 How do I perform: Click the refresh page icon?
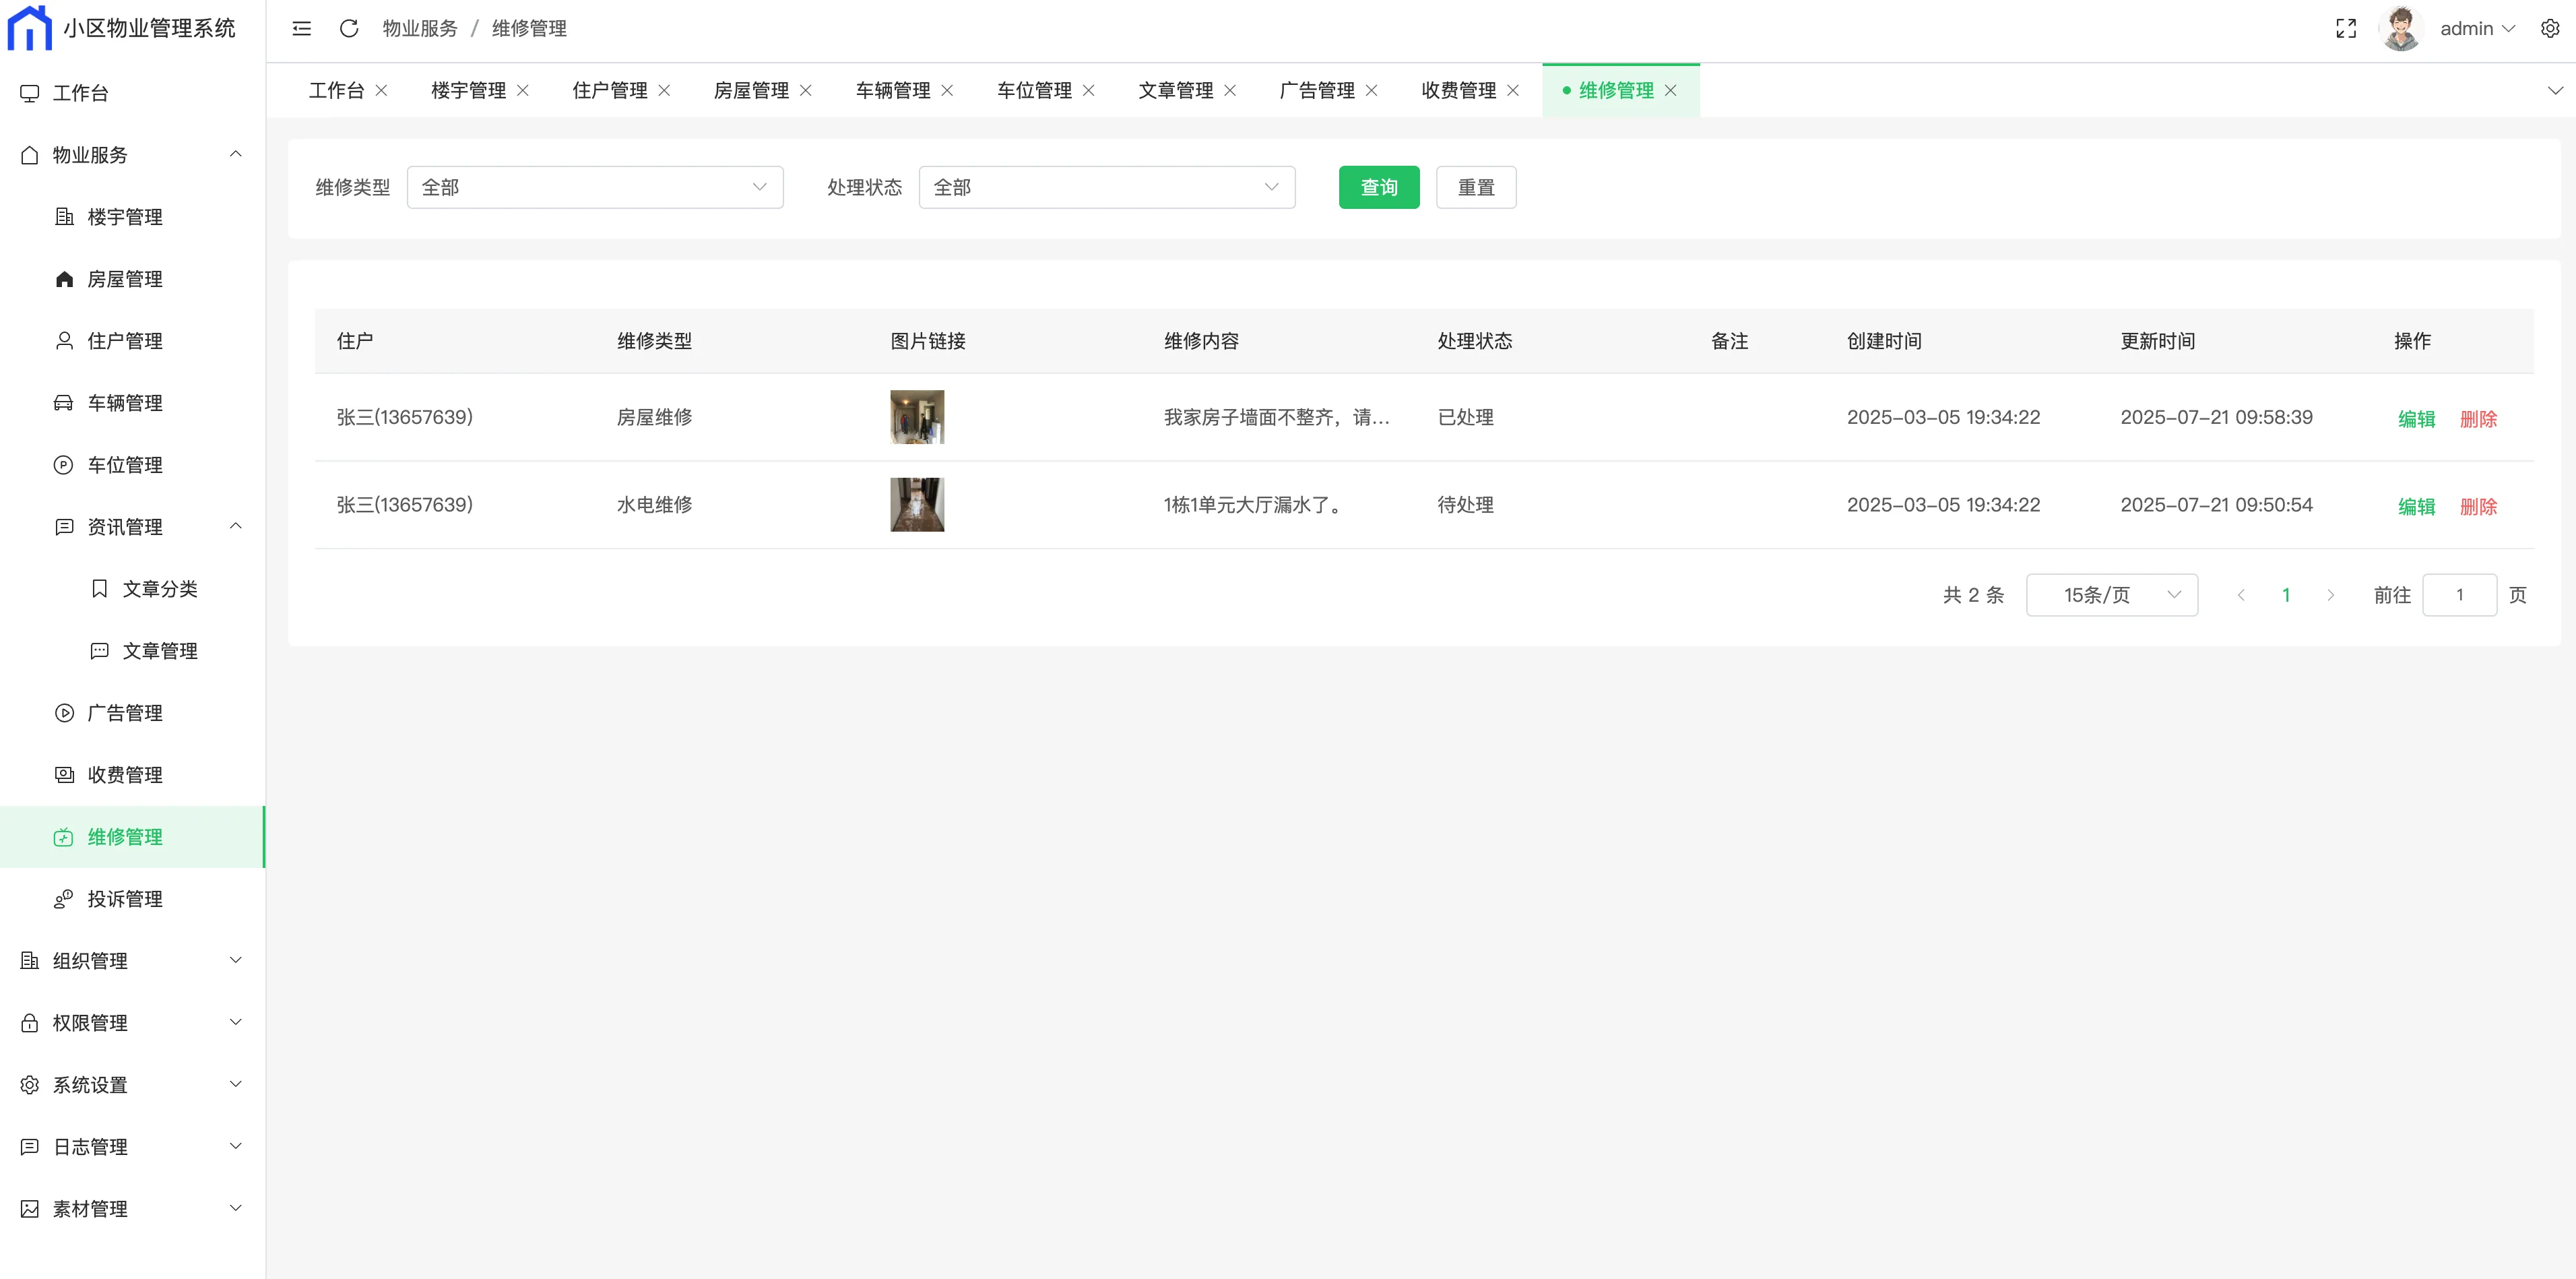349,29
